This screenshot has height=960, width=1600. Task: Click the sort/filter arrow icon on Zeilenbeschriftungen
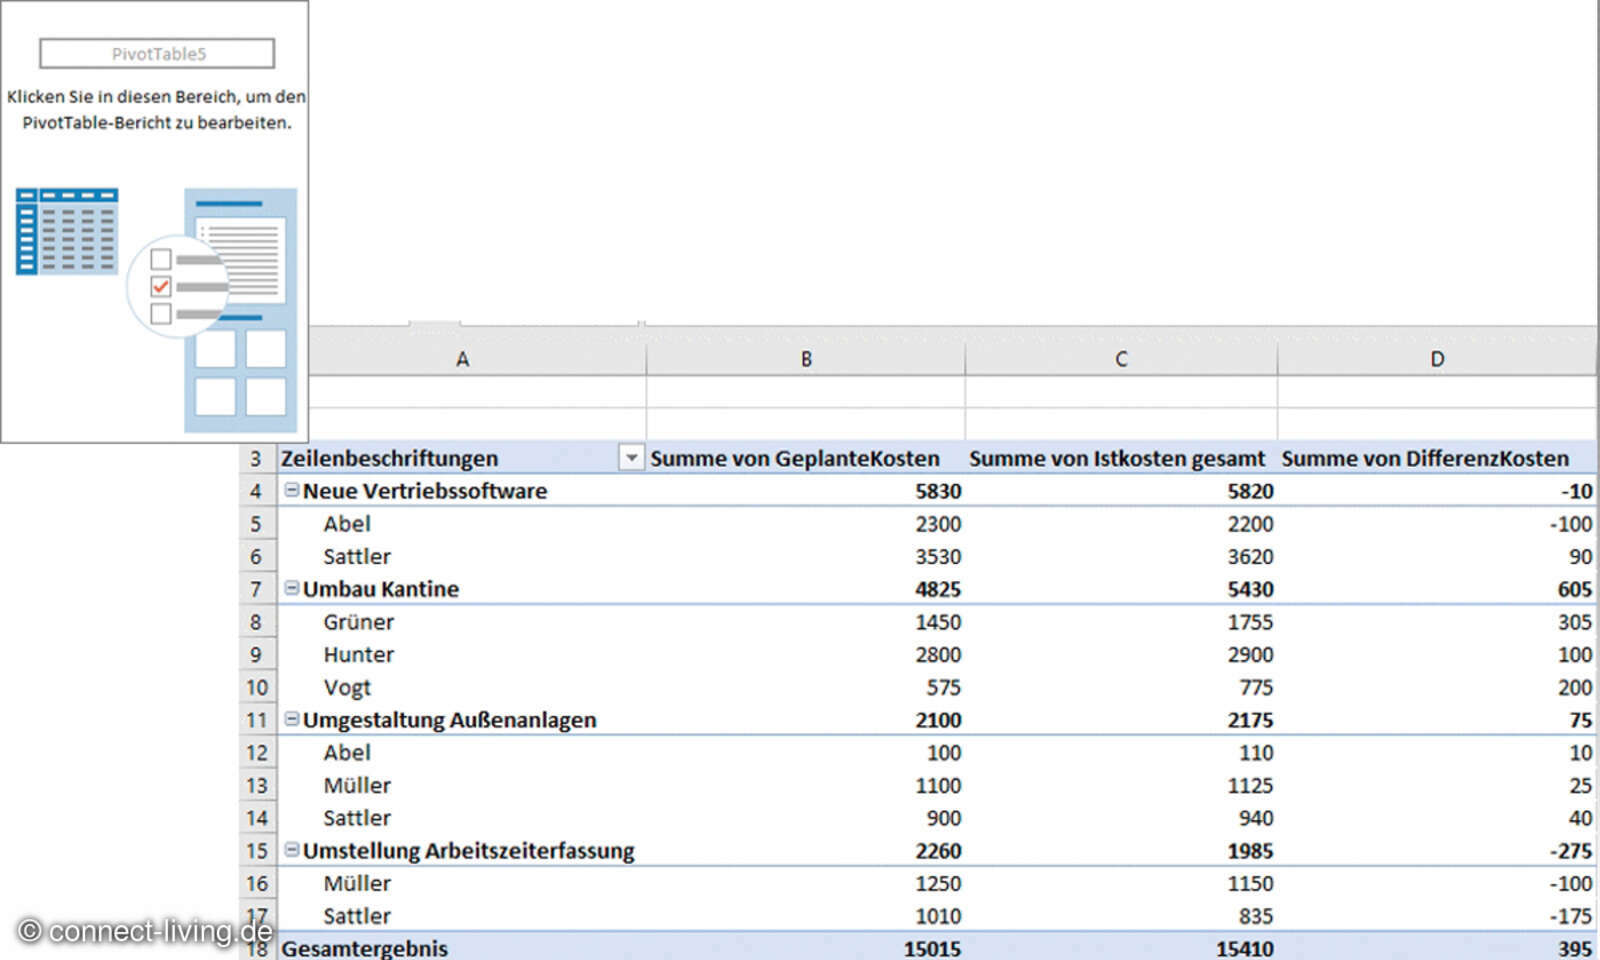tap(632, 457)
